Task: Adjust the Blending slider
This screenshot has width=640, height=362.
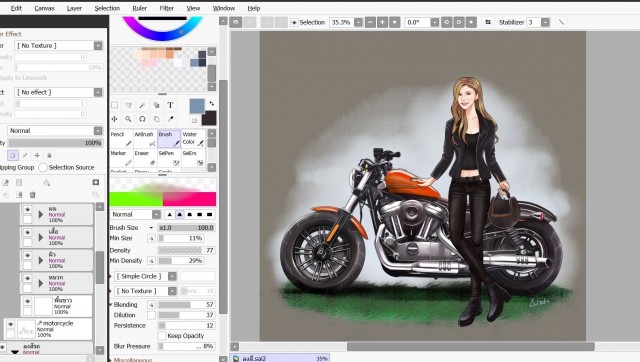Action: click(187, 304)
